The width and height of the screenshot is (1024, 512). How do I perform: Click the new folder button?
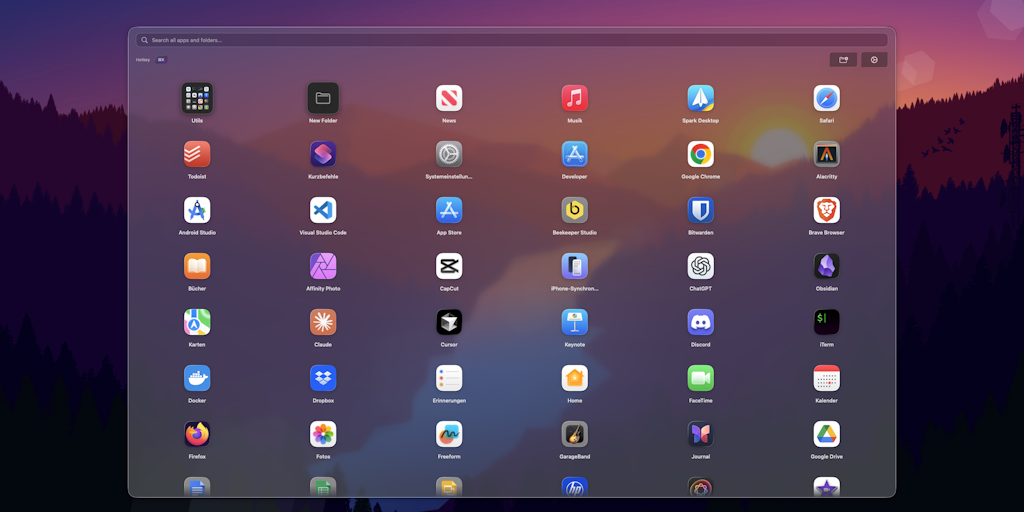point(843,59)
